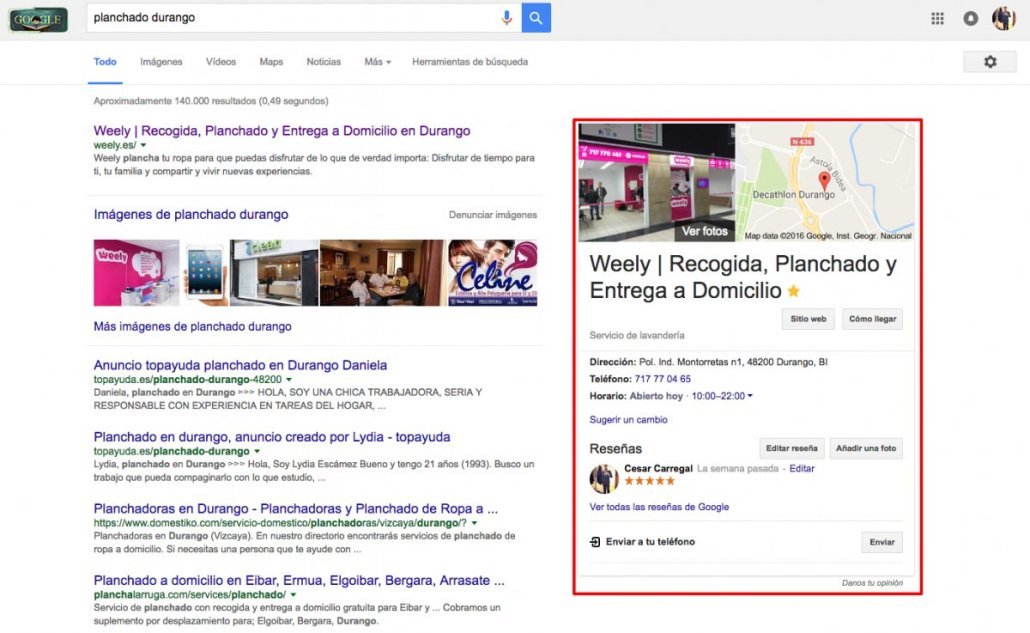
Task: Open the account profile avatar
Action: 1003,18
